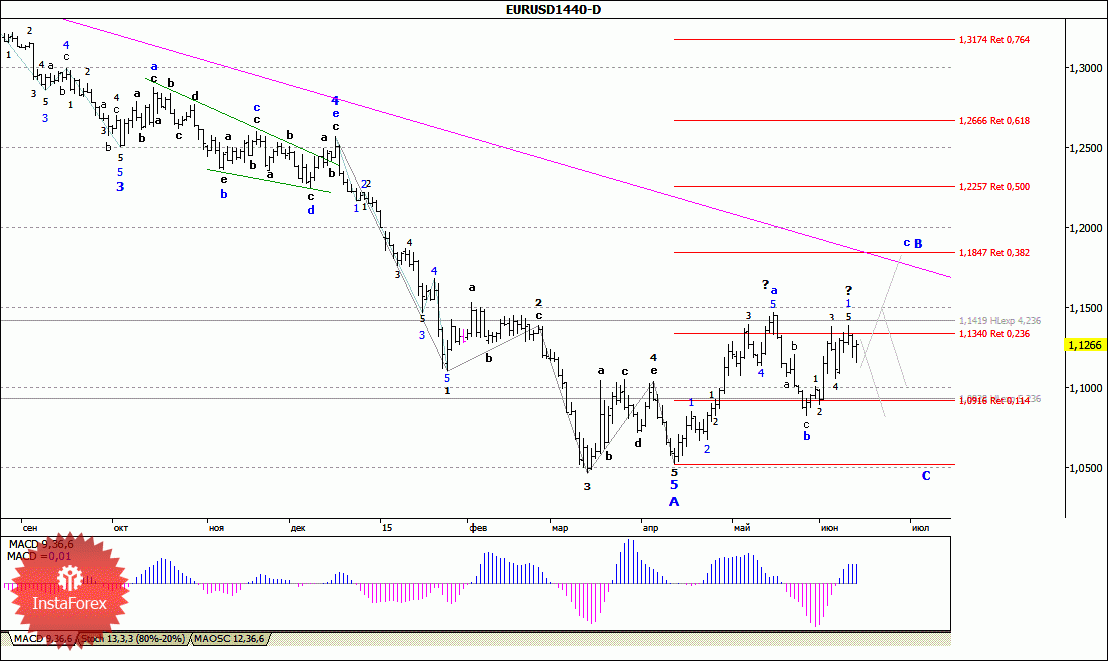
Task: Click the MACD =0,01 value readout
Action: [39, 556]
